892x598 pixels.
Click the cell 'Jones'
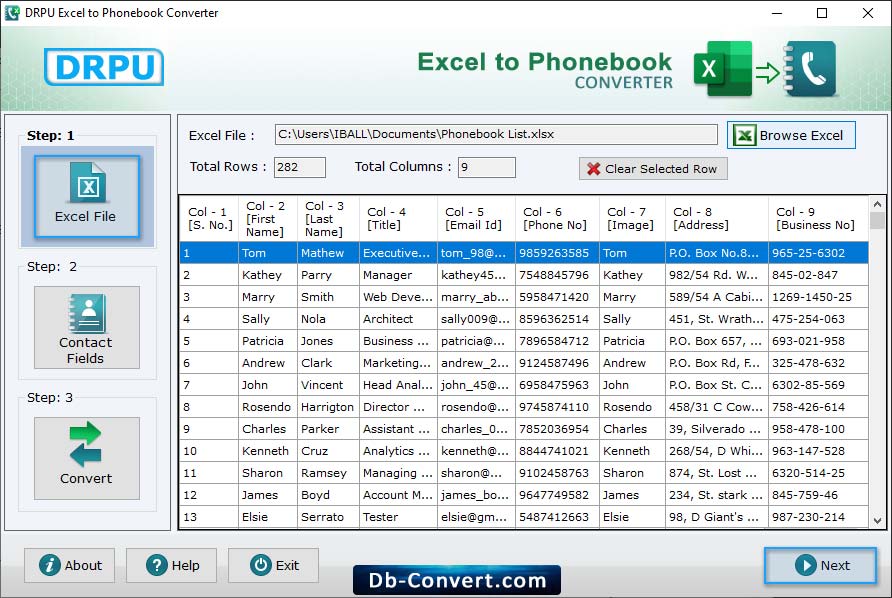click(x=328, y=341)
